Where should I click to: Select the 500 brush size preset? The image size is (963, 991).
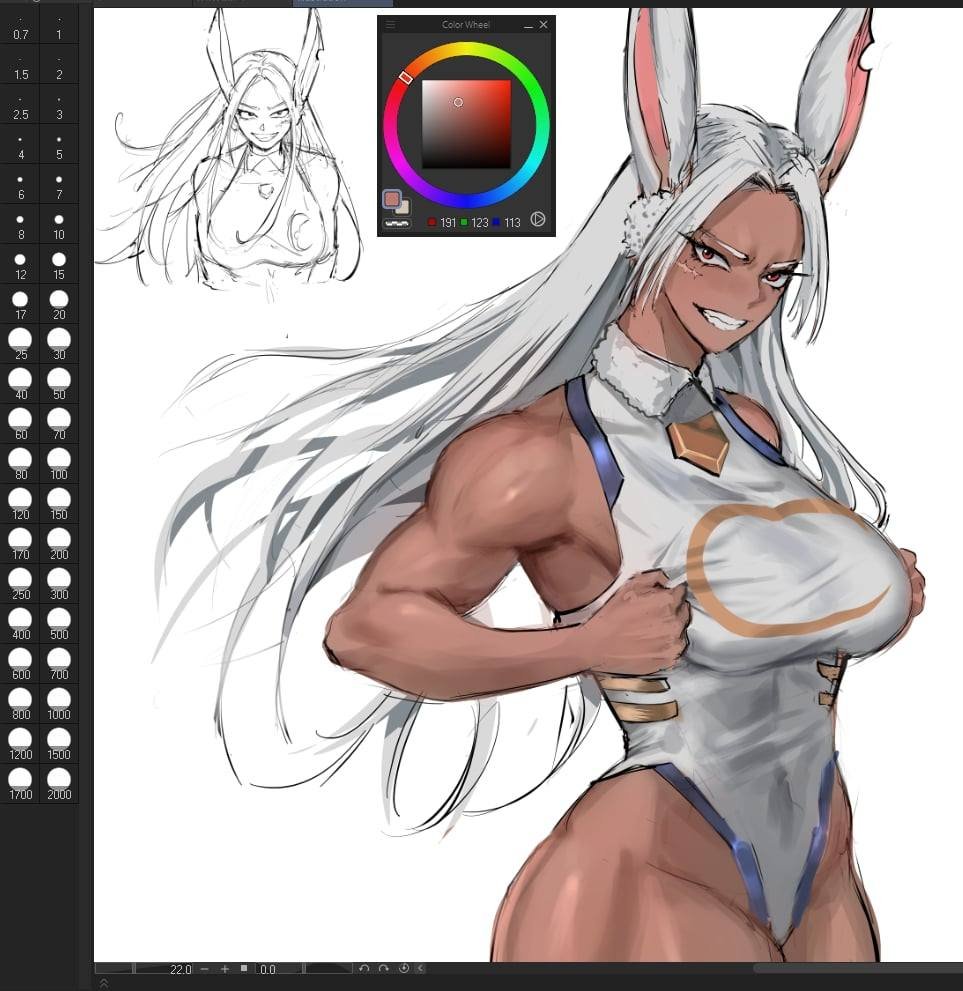click(x=59, y=623)
